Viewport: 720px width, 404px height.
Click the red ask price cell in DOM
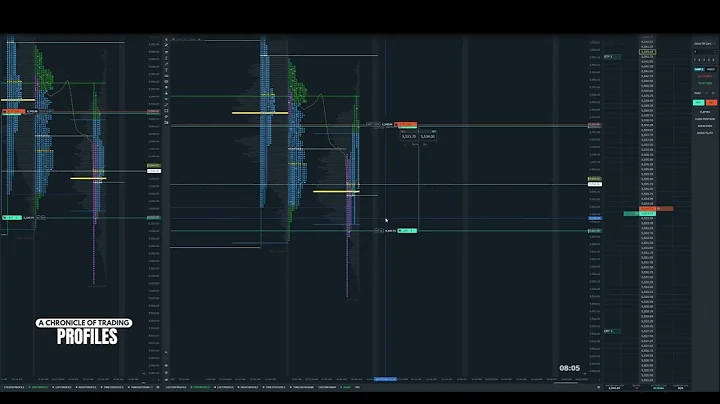click(x=648, y=208)
